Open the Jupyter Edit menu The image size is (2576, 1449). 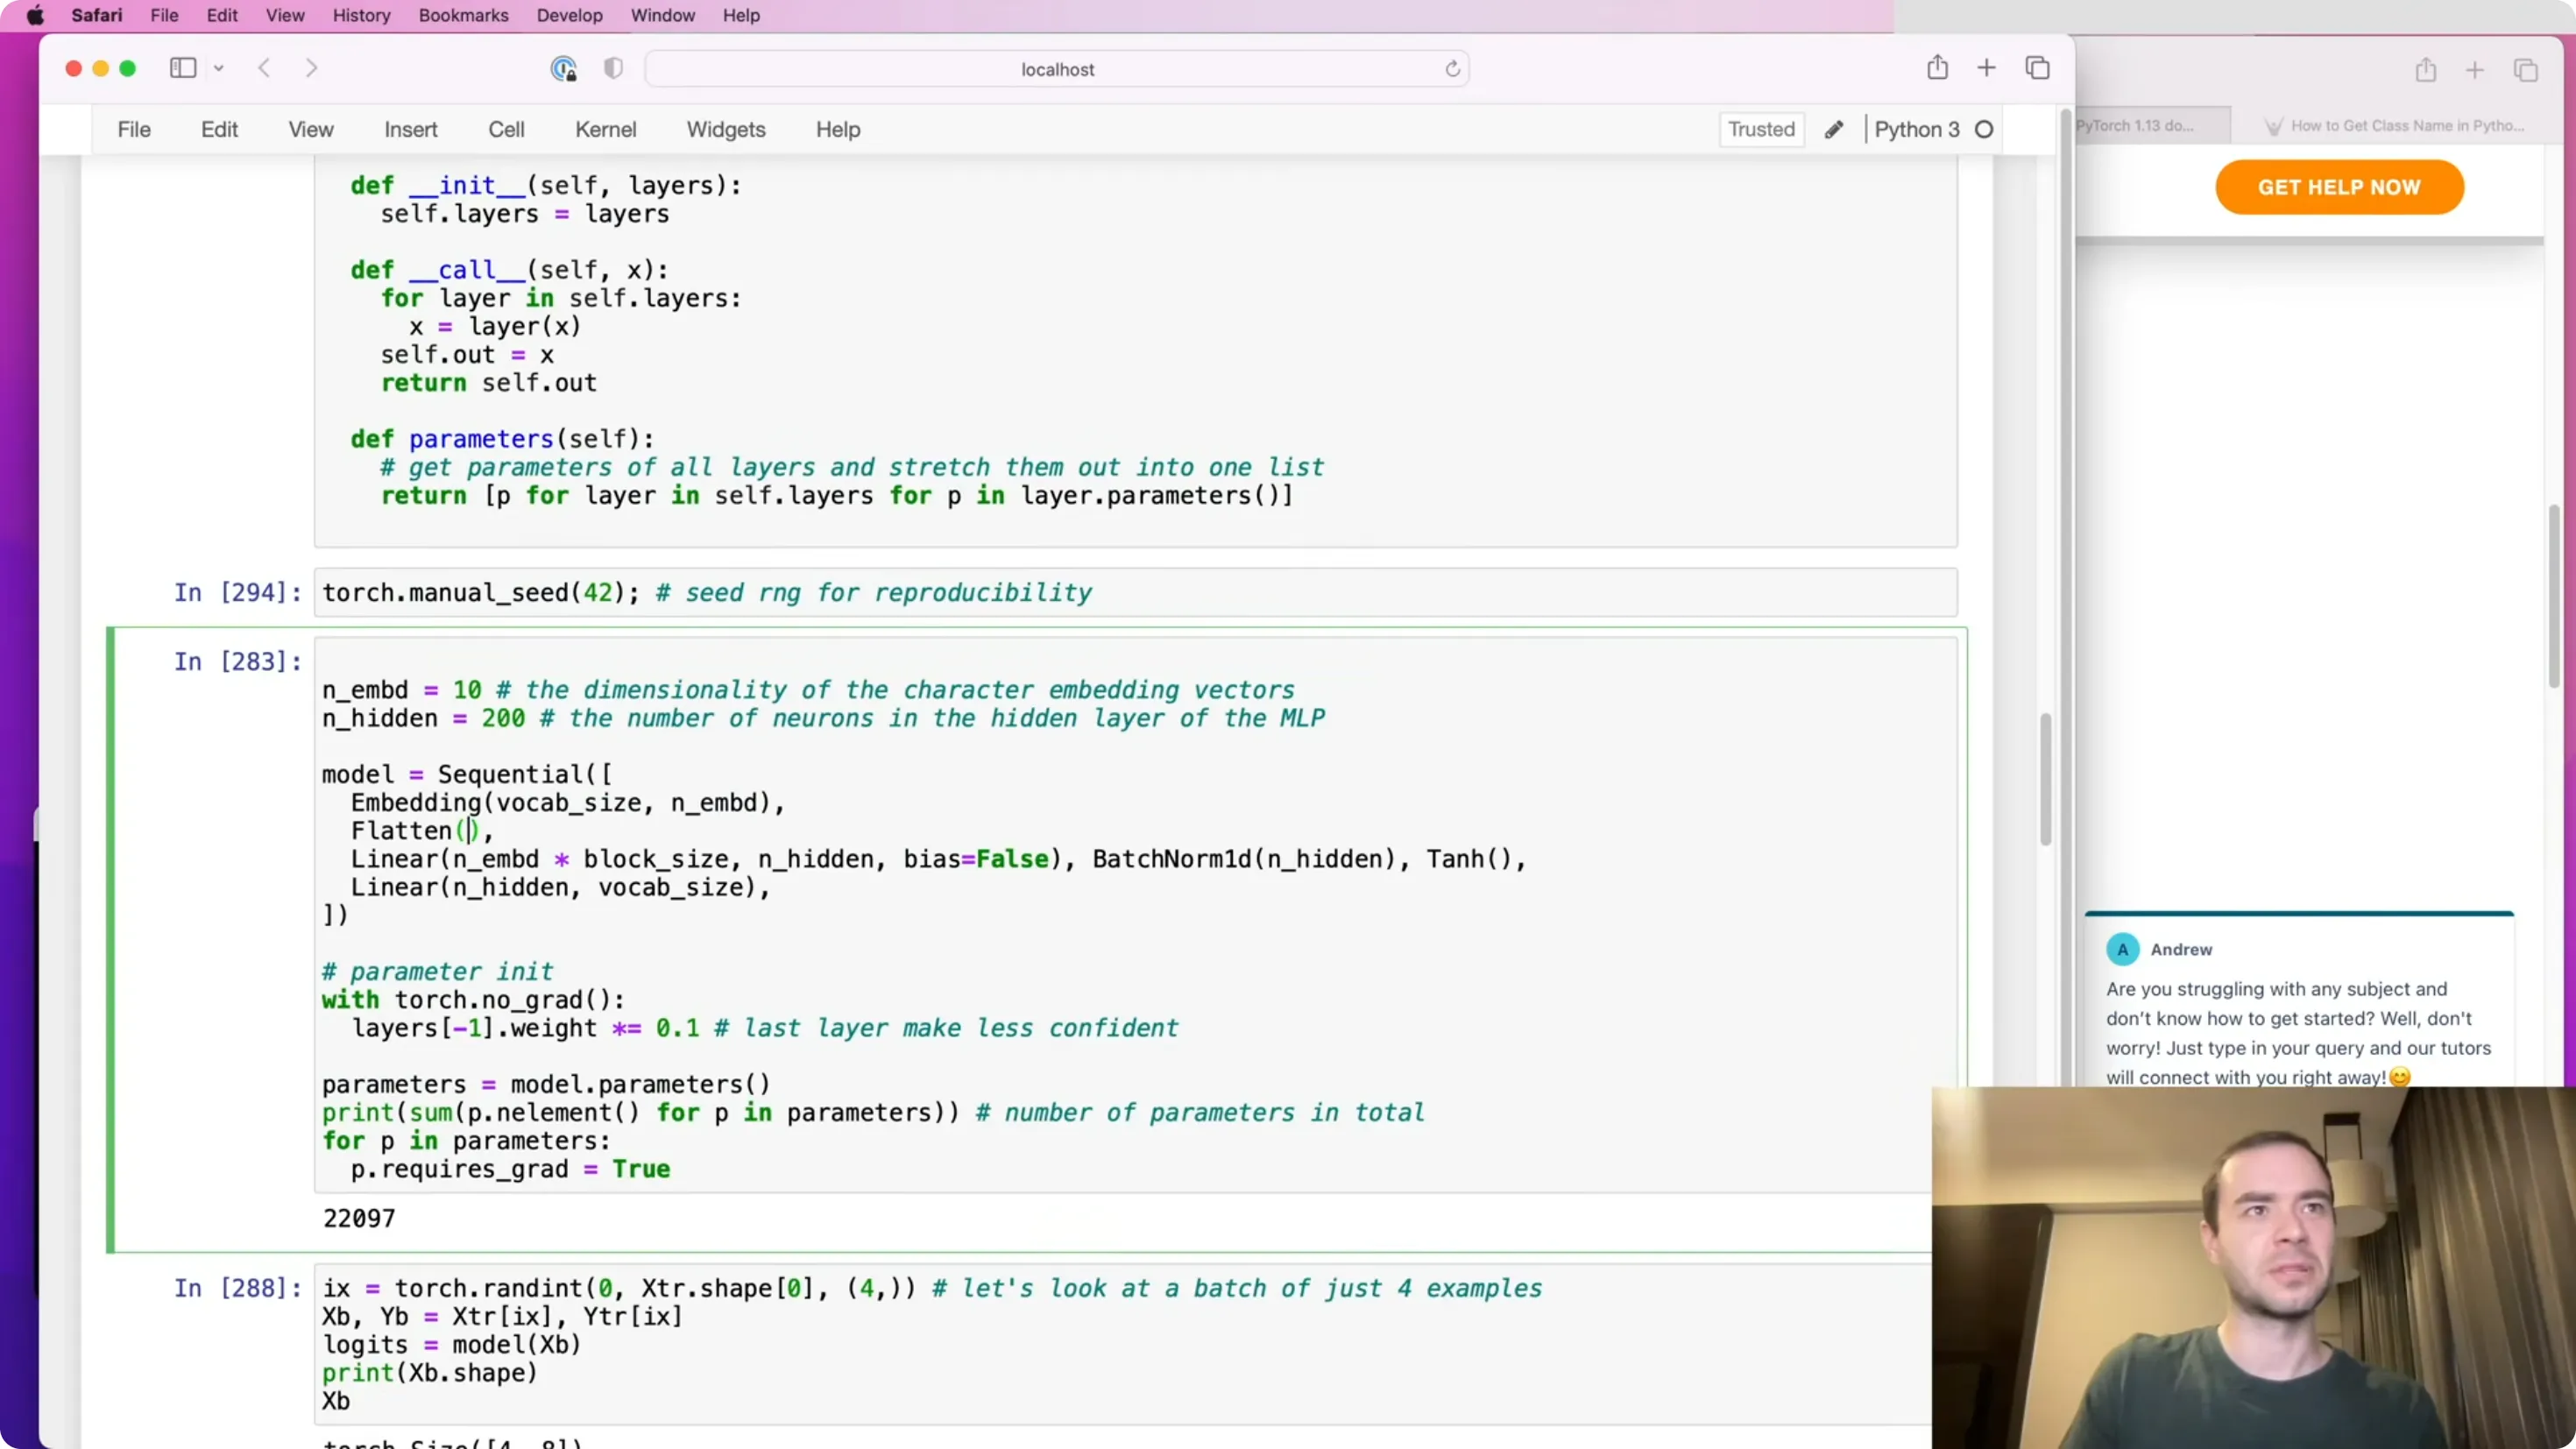coord(219,129)
